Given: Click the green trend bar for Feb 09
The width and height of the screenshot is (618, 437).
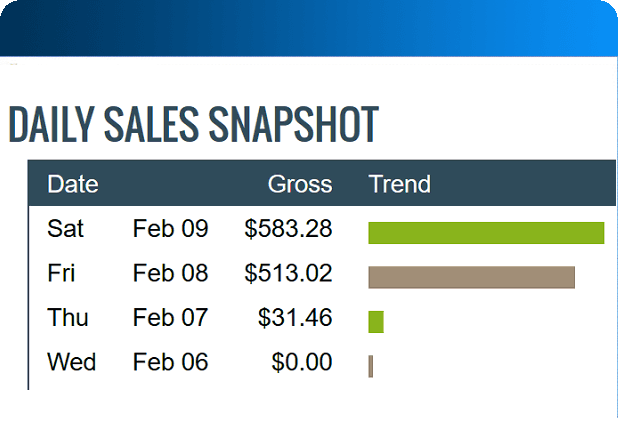Looking at the screenshot, I should point(486,233).
